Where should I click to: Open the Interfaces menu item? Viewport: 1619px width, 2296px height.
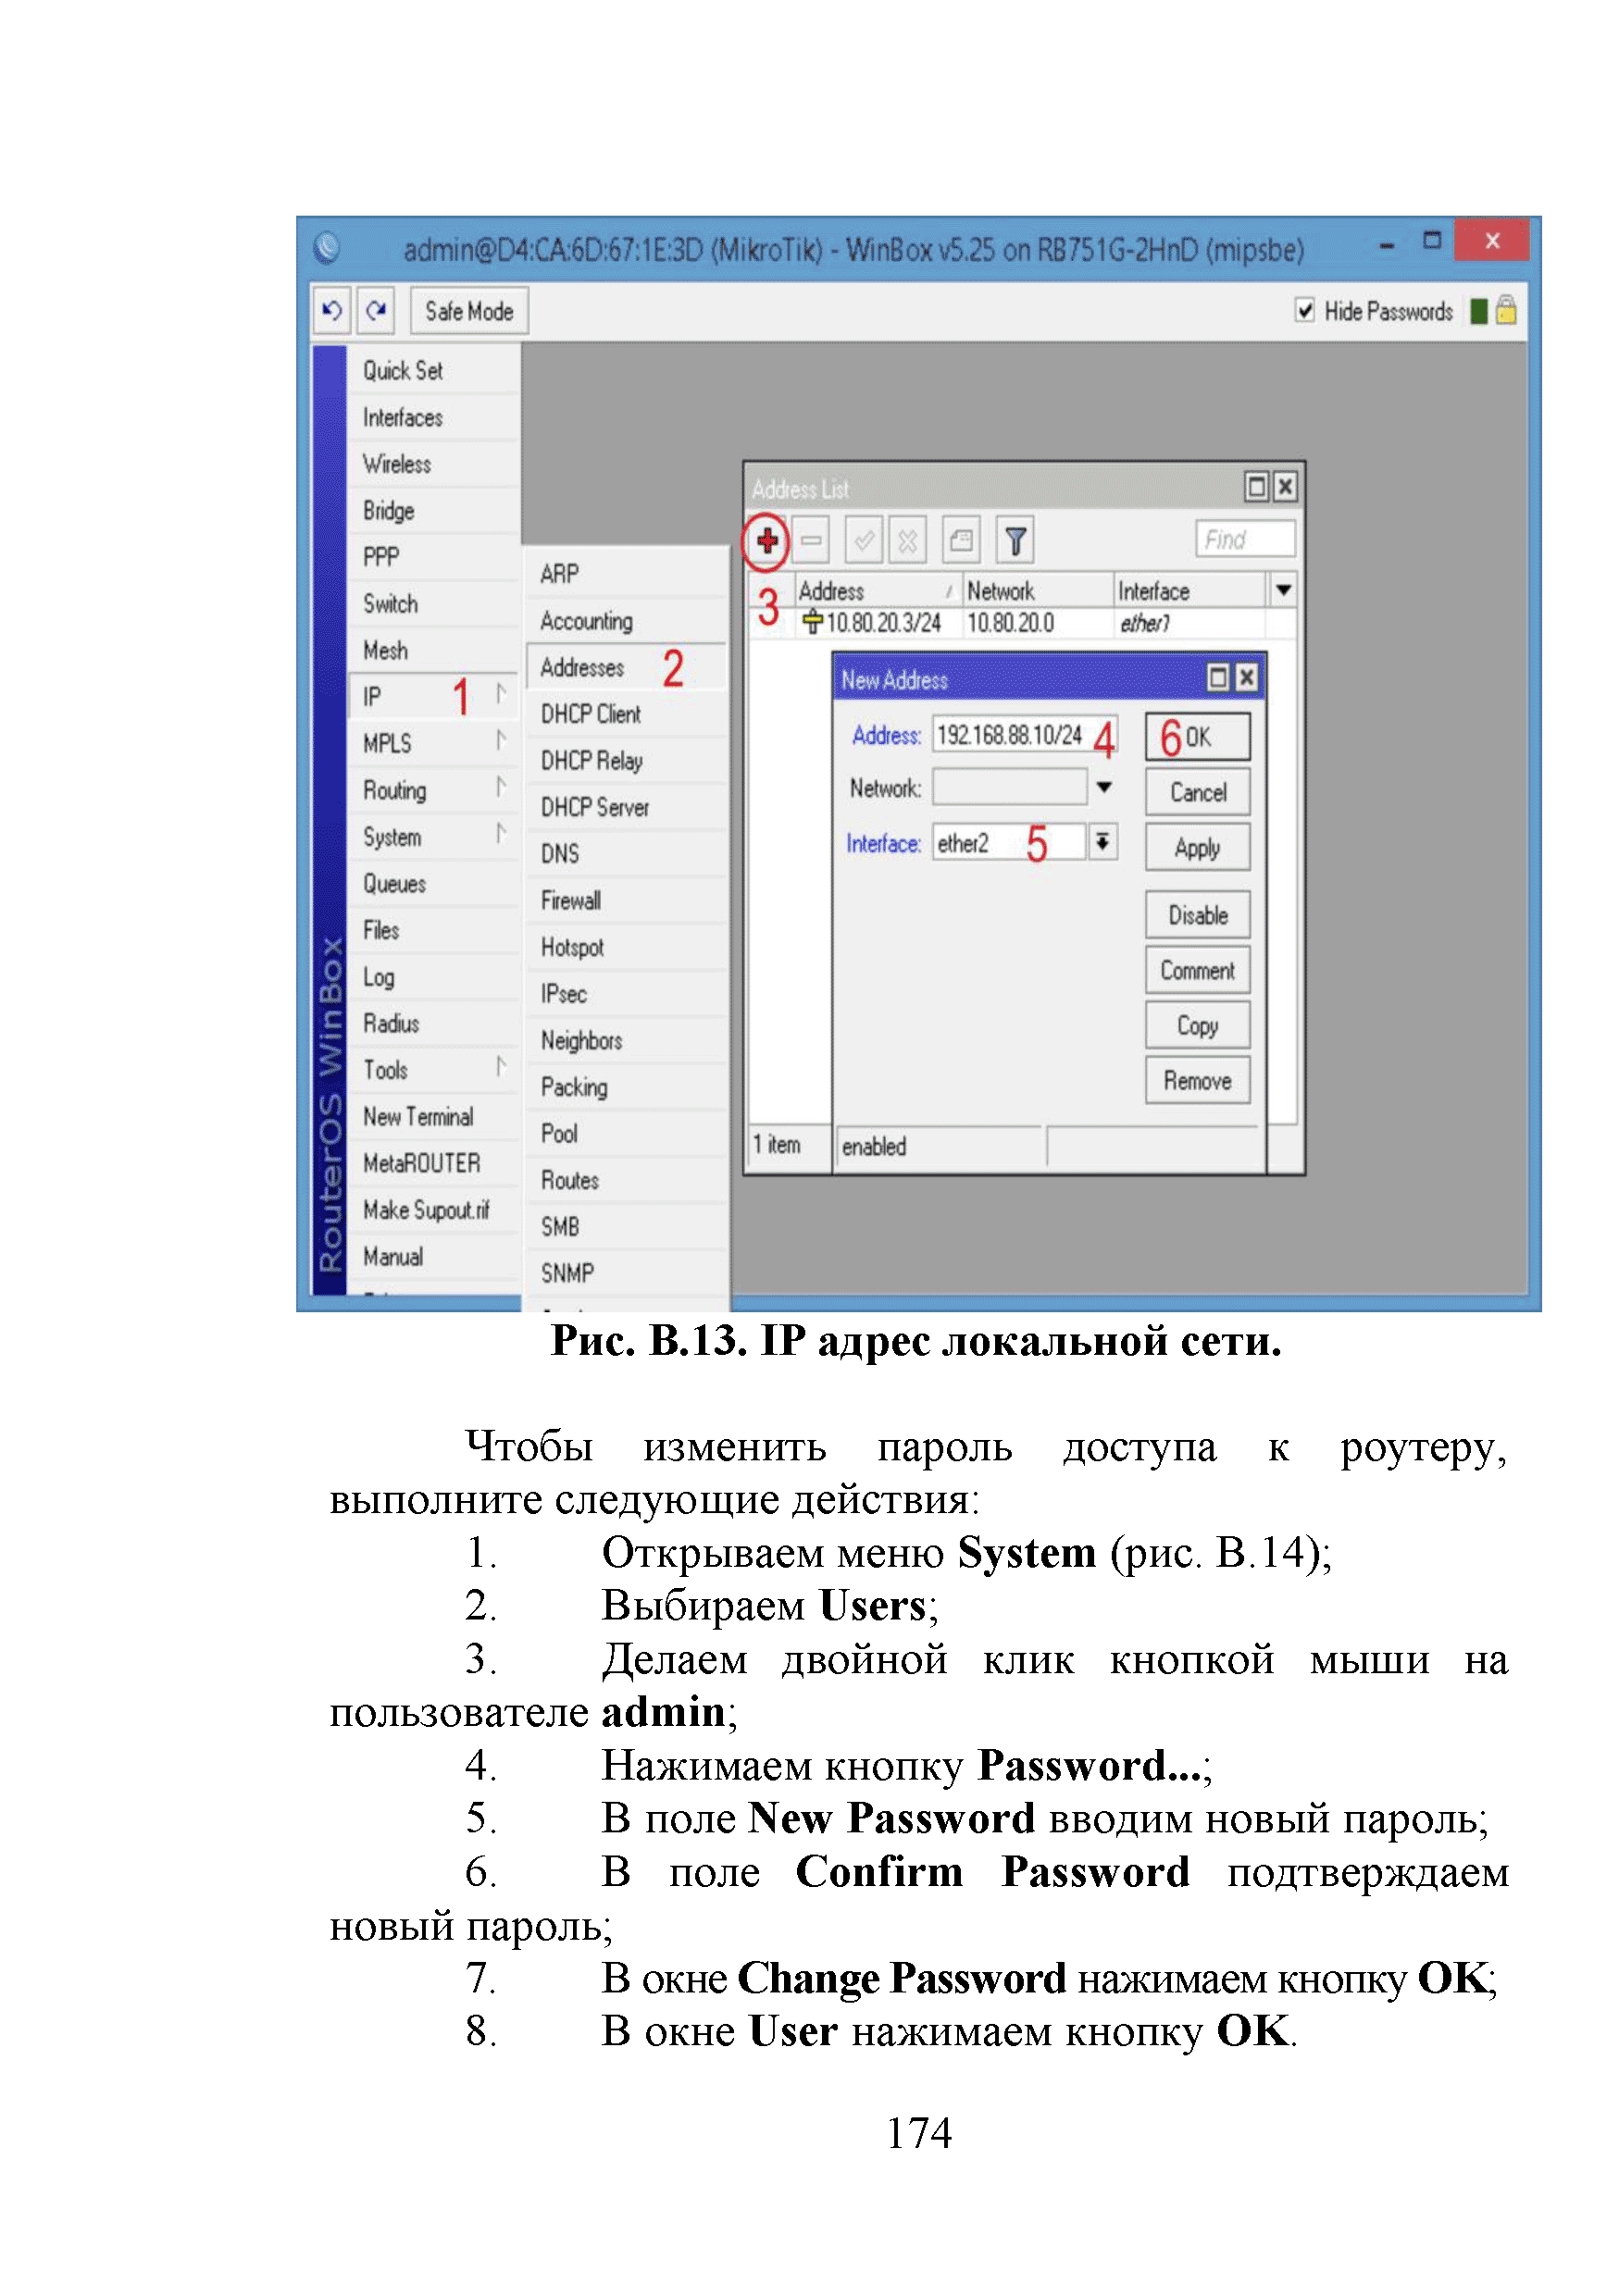pyautogui.click(x=434, y=417)
